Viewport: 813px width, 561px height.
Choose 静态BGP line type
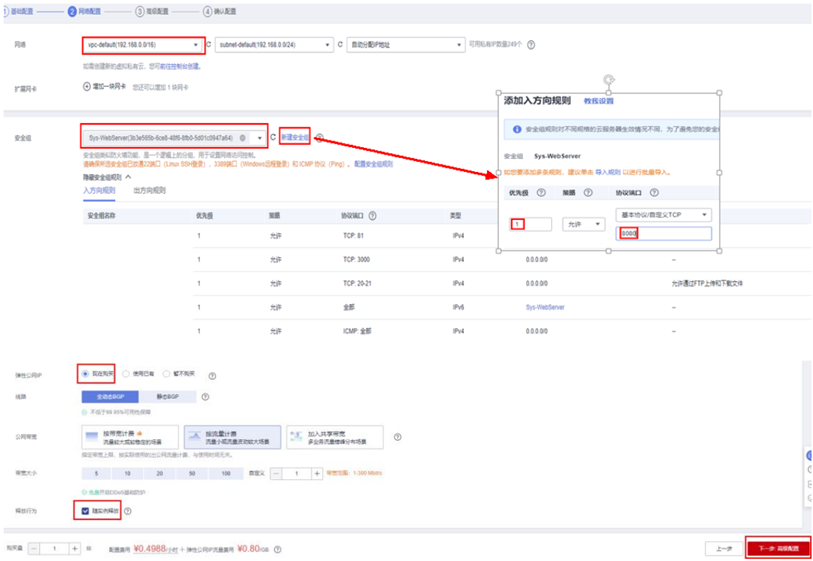coord(167,397)
